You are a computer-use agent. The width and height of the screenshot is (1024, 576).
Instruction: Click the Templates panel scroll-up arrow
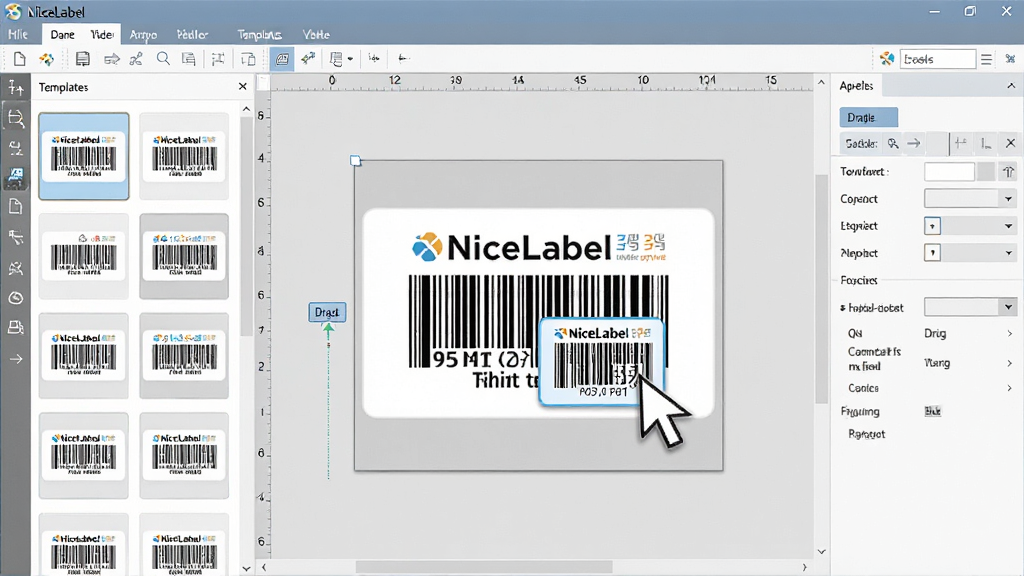tap(246, 109)
